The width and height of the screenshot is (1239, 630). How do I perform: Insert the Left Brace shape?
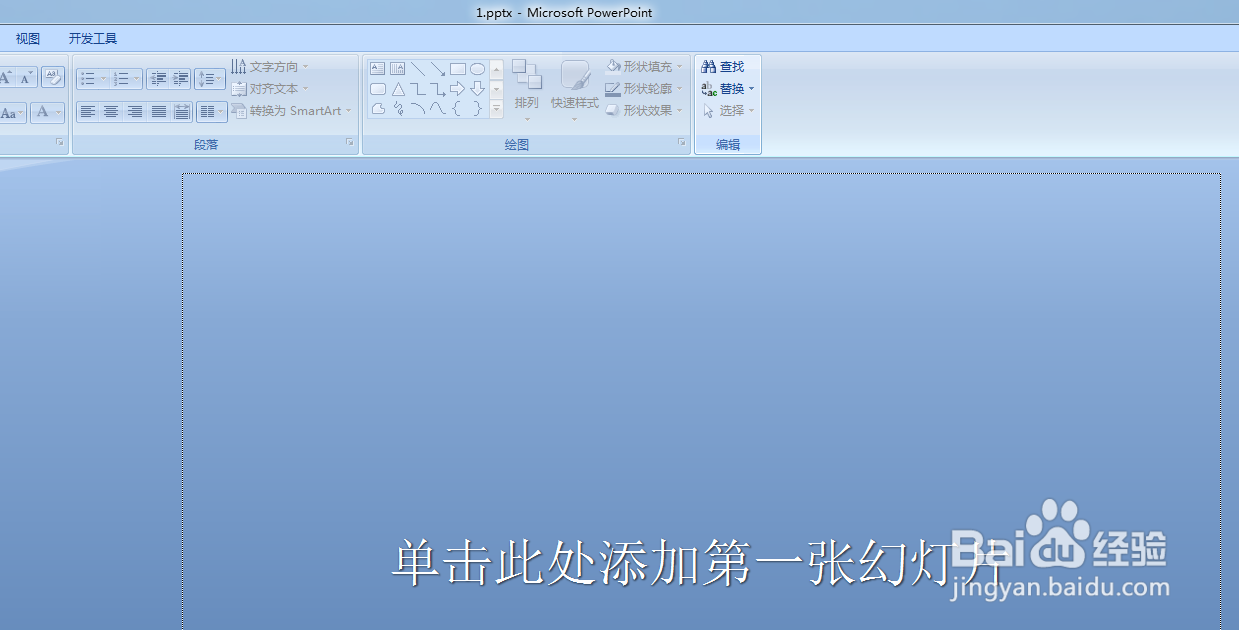[x=458, y=109]
